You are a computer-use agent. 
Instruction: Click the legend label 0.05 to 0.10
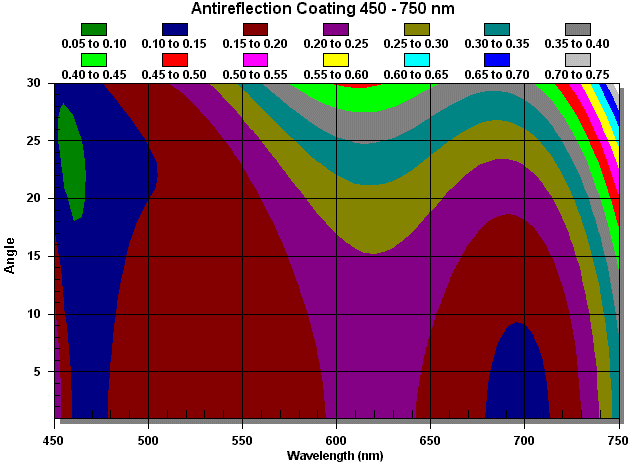click(x=94, y=44)
